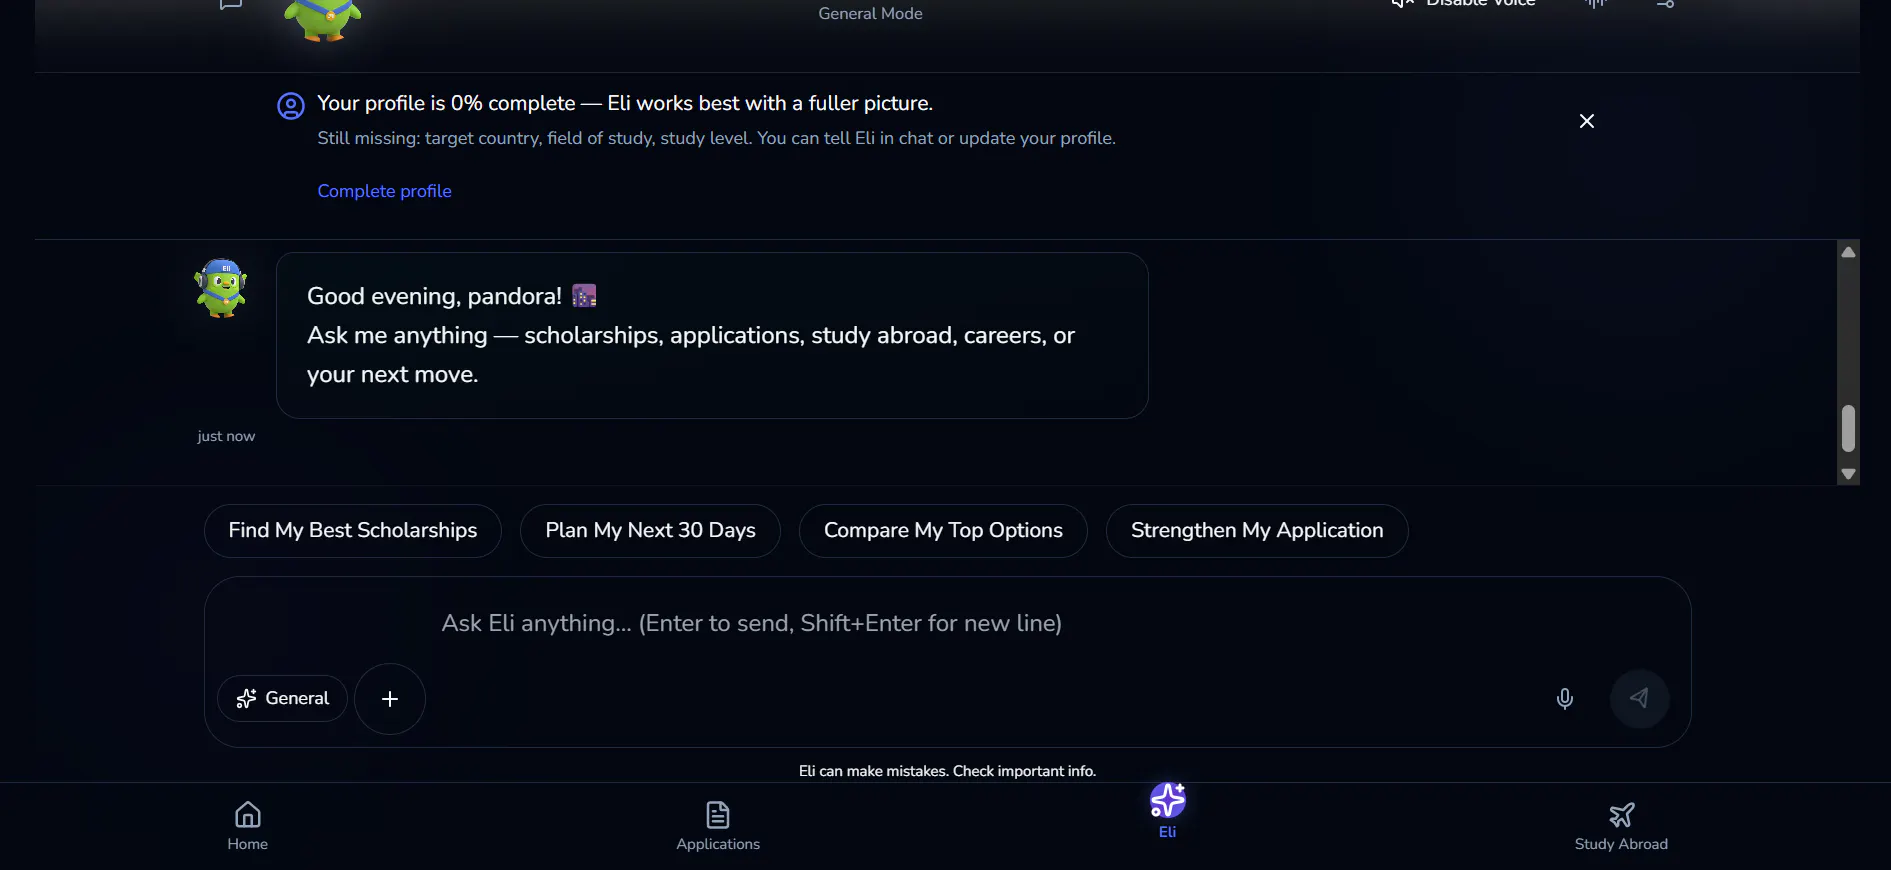Screen dimensions: 1891x870
Task: Click 'Eli can make mistakes' disclaimer text
Action: pos(947,771)
